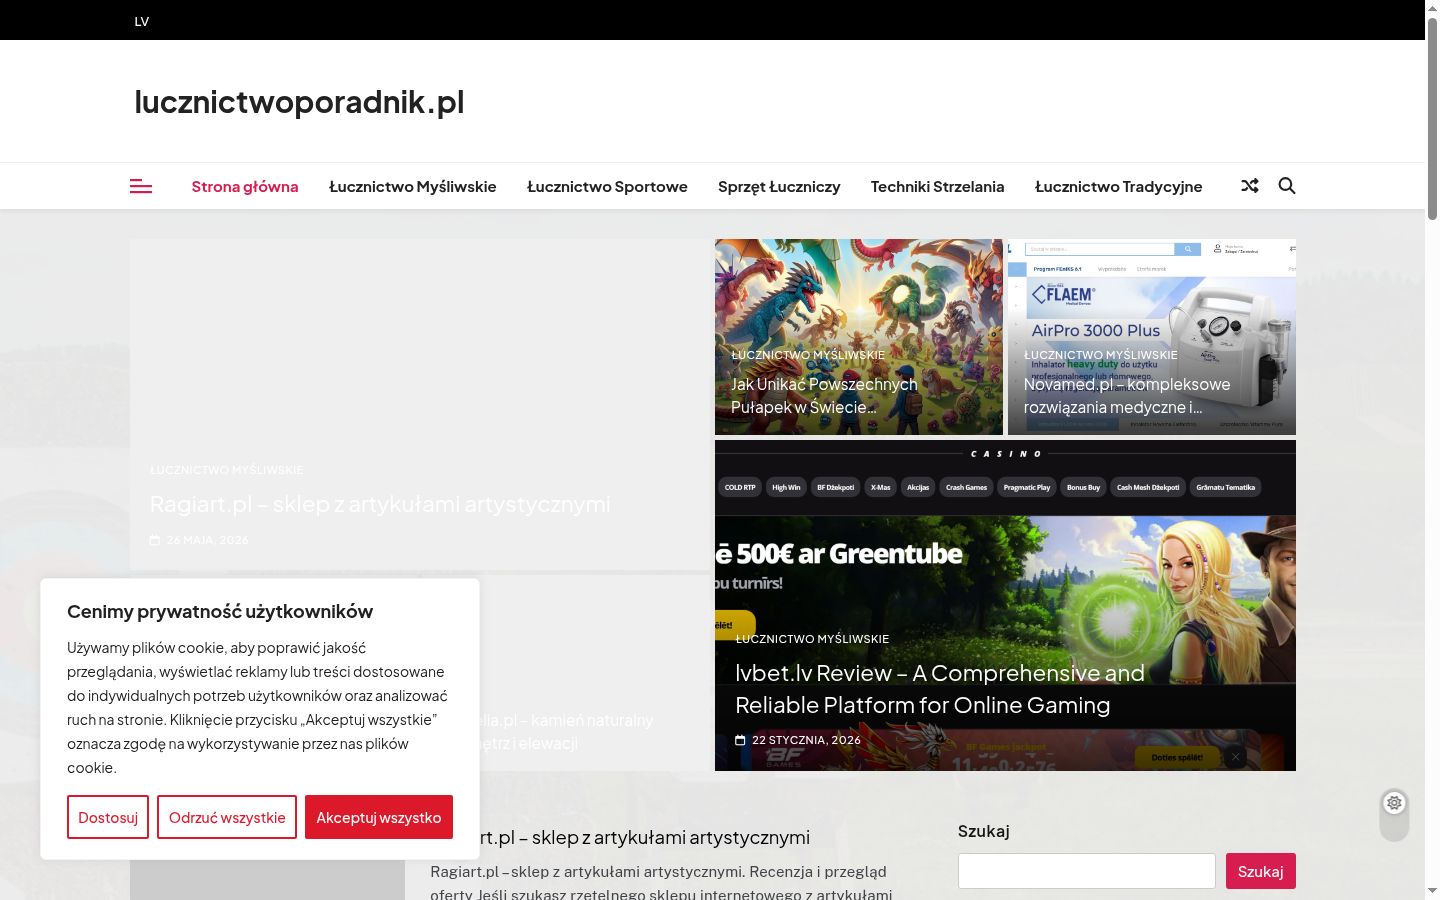The height and width of the screenshot is (900, 1440).
Task: Click Akceptuj wszystko cookie button
Action: pyautogui.click(x=379, y=817)
